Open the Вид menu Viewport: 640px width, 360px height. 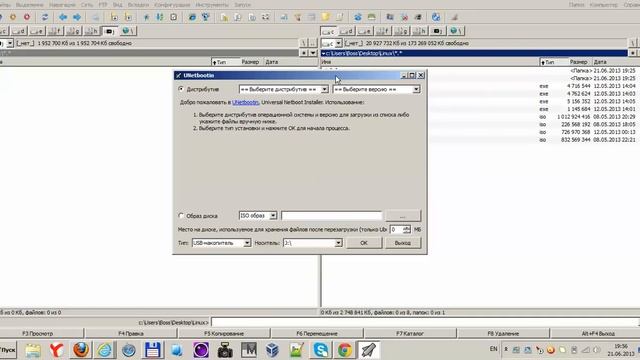click(x=117, y=5)
